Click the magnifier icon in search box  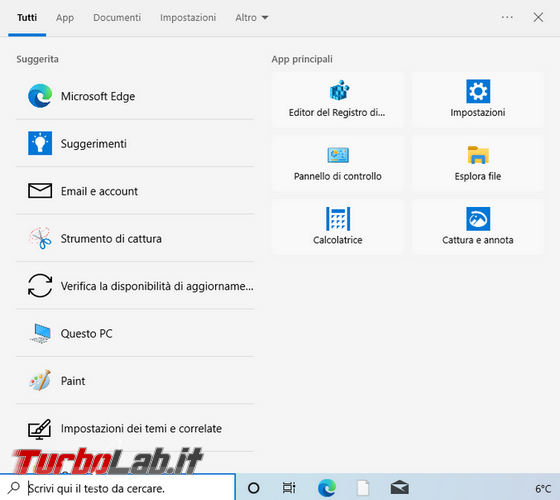tap(14, 488)
